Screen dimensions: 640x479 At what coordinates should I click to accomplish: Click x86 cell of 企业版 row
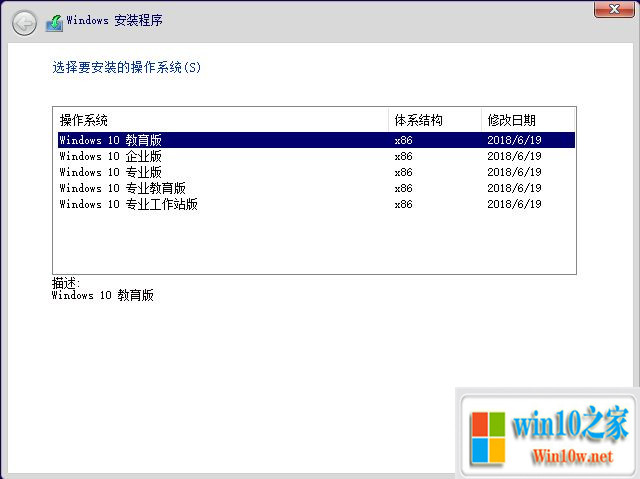403,156
